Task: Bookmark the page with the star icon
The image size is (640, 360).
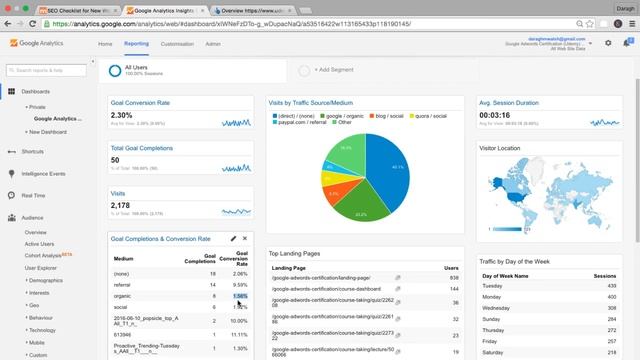Action: pyautogui.click(x=590, y=24)
